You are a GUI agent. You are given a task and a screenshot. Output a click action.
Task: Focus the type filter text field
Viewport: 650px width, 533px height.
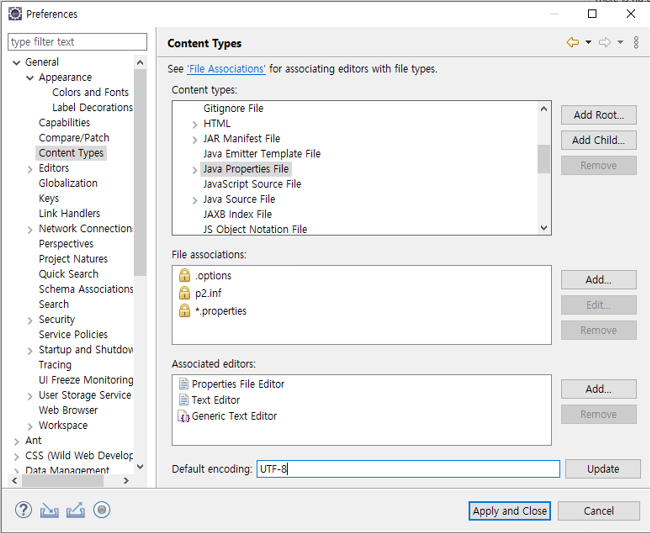tap(77, 42)
